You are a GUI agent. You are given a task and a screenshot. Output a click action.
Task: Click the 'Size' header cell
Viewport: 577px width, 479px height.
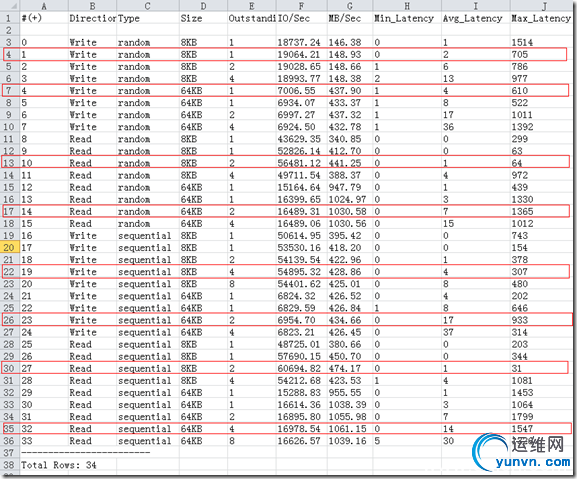coord(203,18)
